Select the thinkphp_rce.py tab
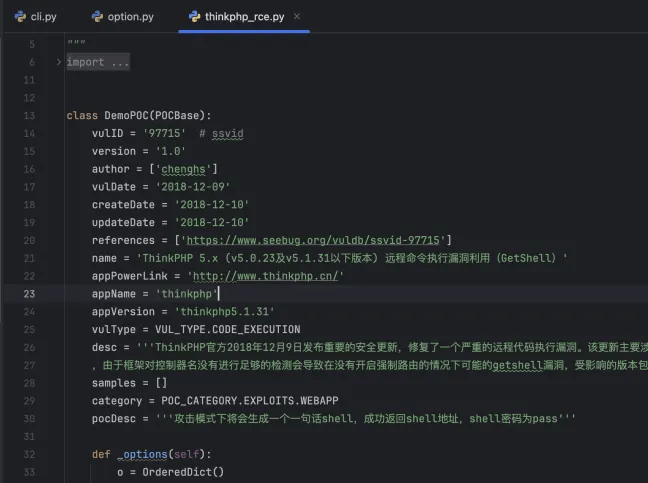The image size is (648, 483). click(243, 16)
